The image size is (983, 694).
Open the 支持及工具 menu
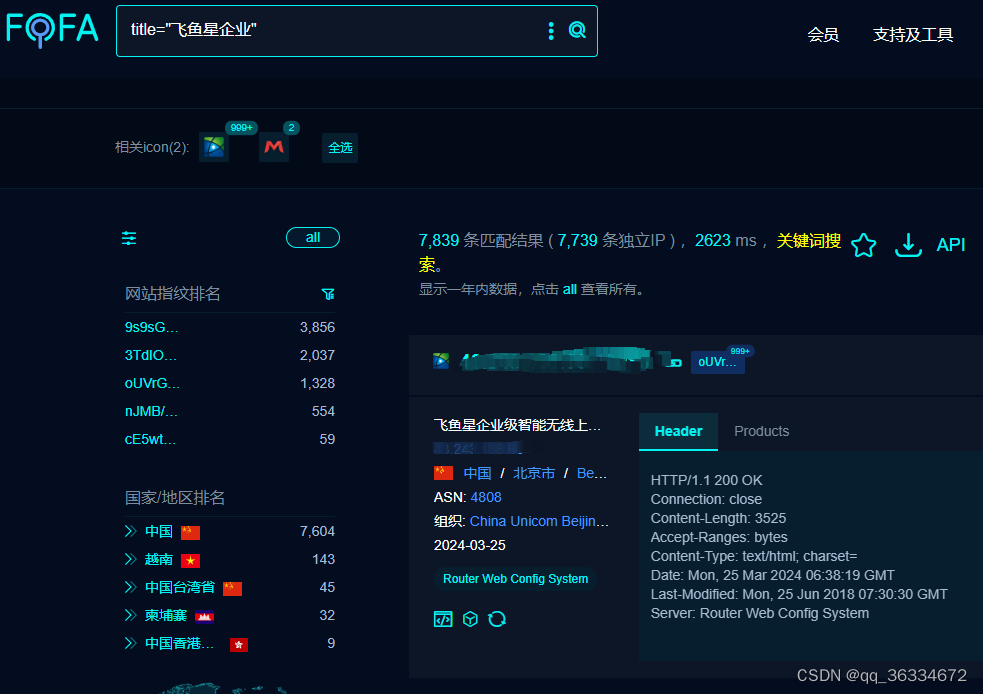(913, 34)
